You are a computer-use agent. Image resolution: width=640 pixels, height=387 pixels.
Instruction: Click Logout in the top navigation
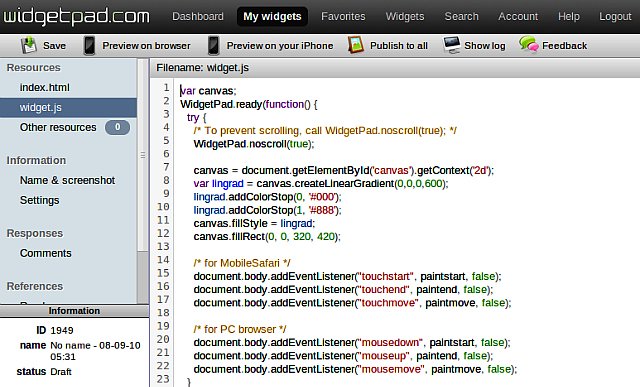tap(615, 16)
